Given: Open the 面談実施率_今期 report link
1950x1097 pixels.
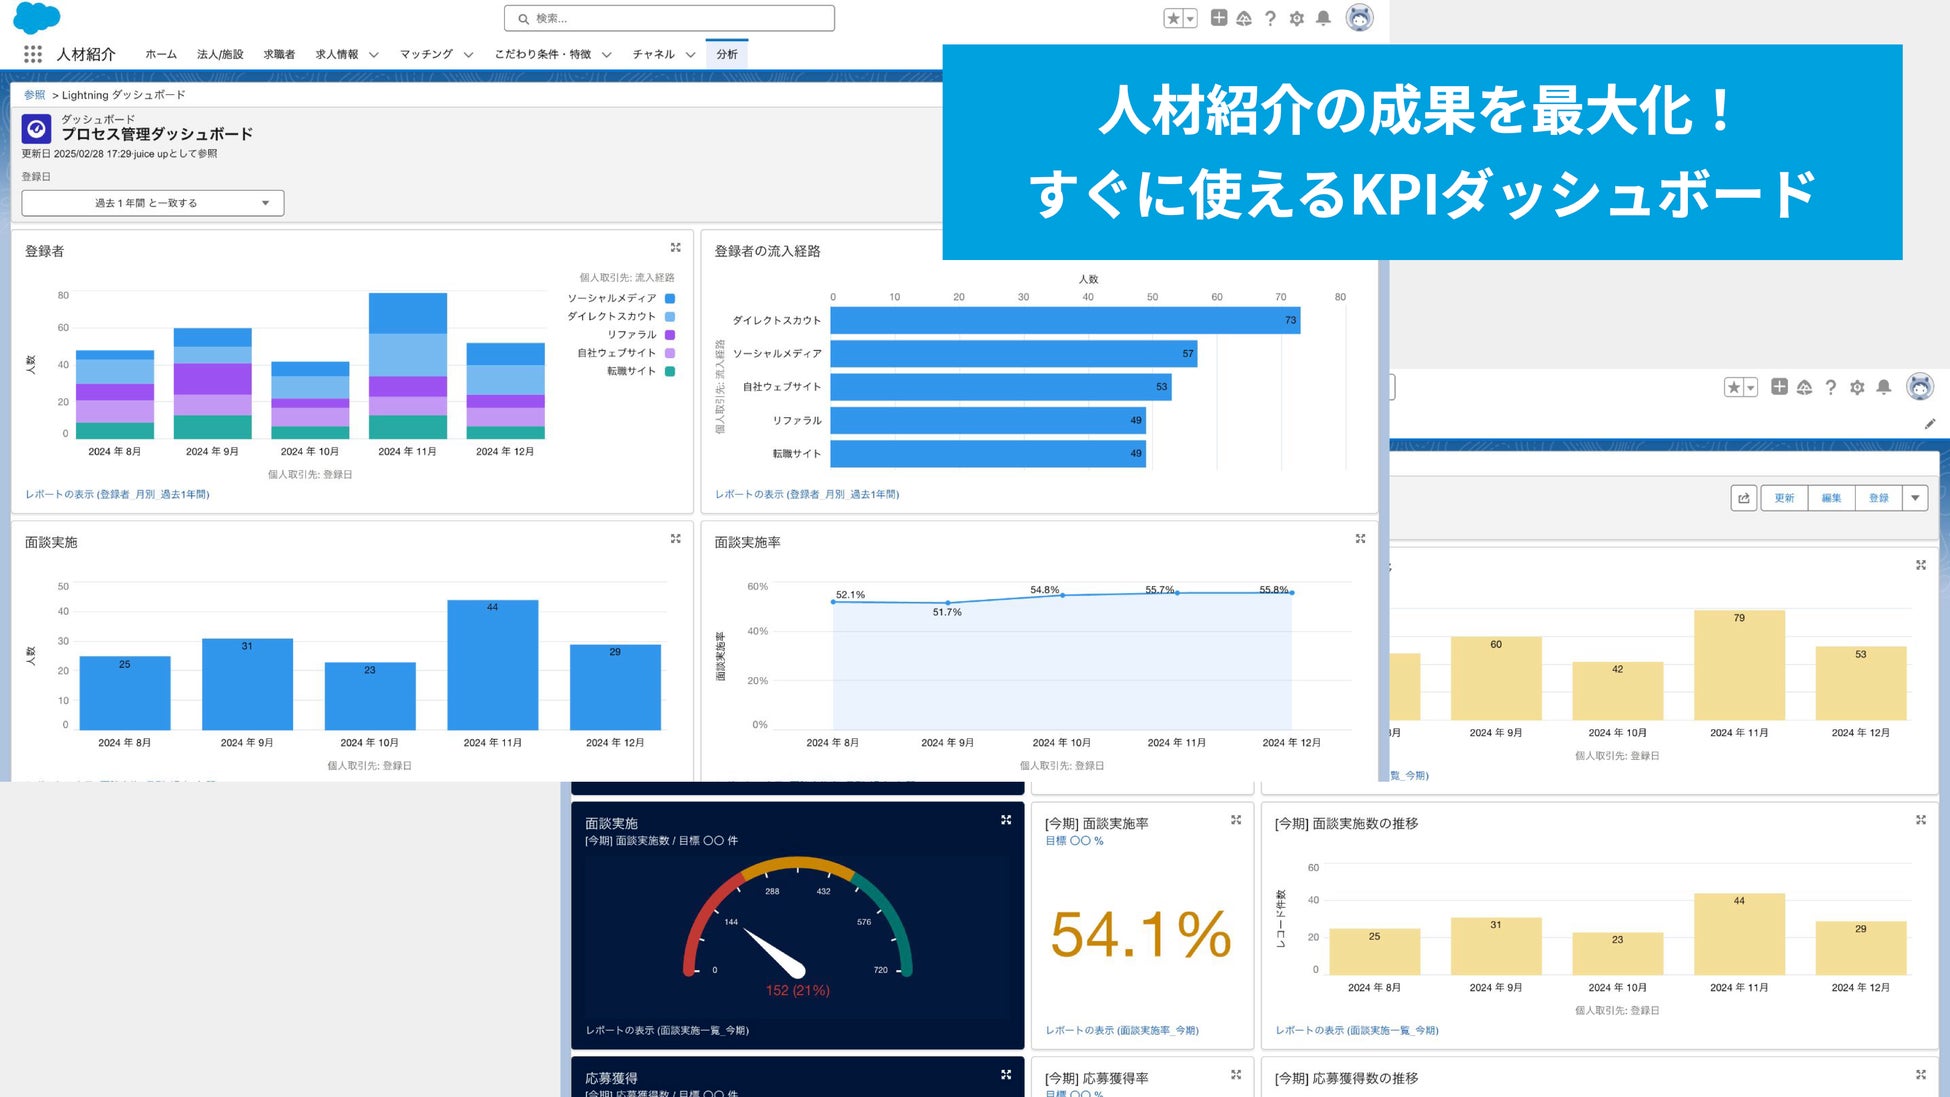Looking at the screenshot, I should [1121, 1030].
